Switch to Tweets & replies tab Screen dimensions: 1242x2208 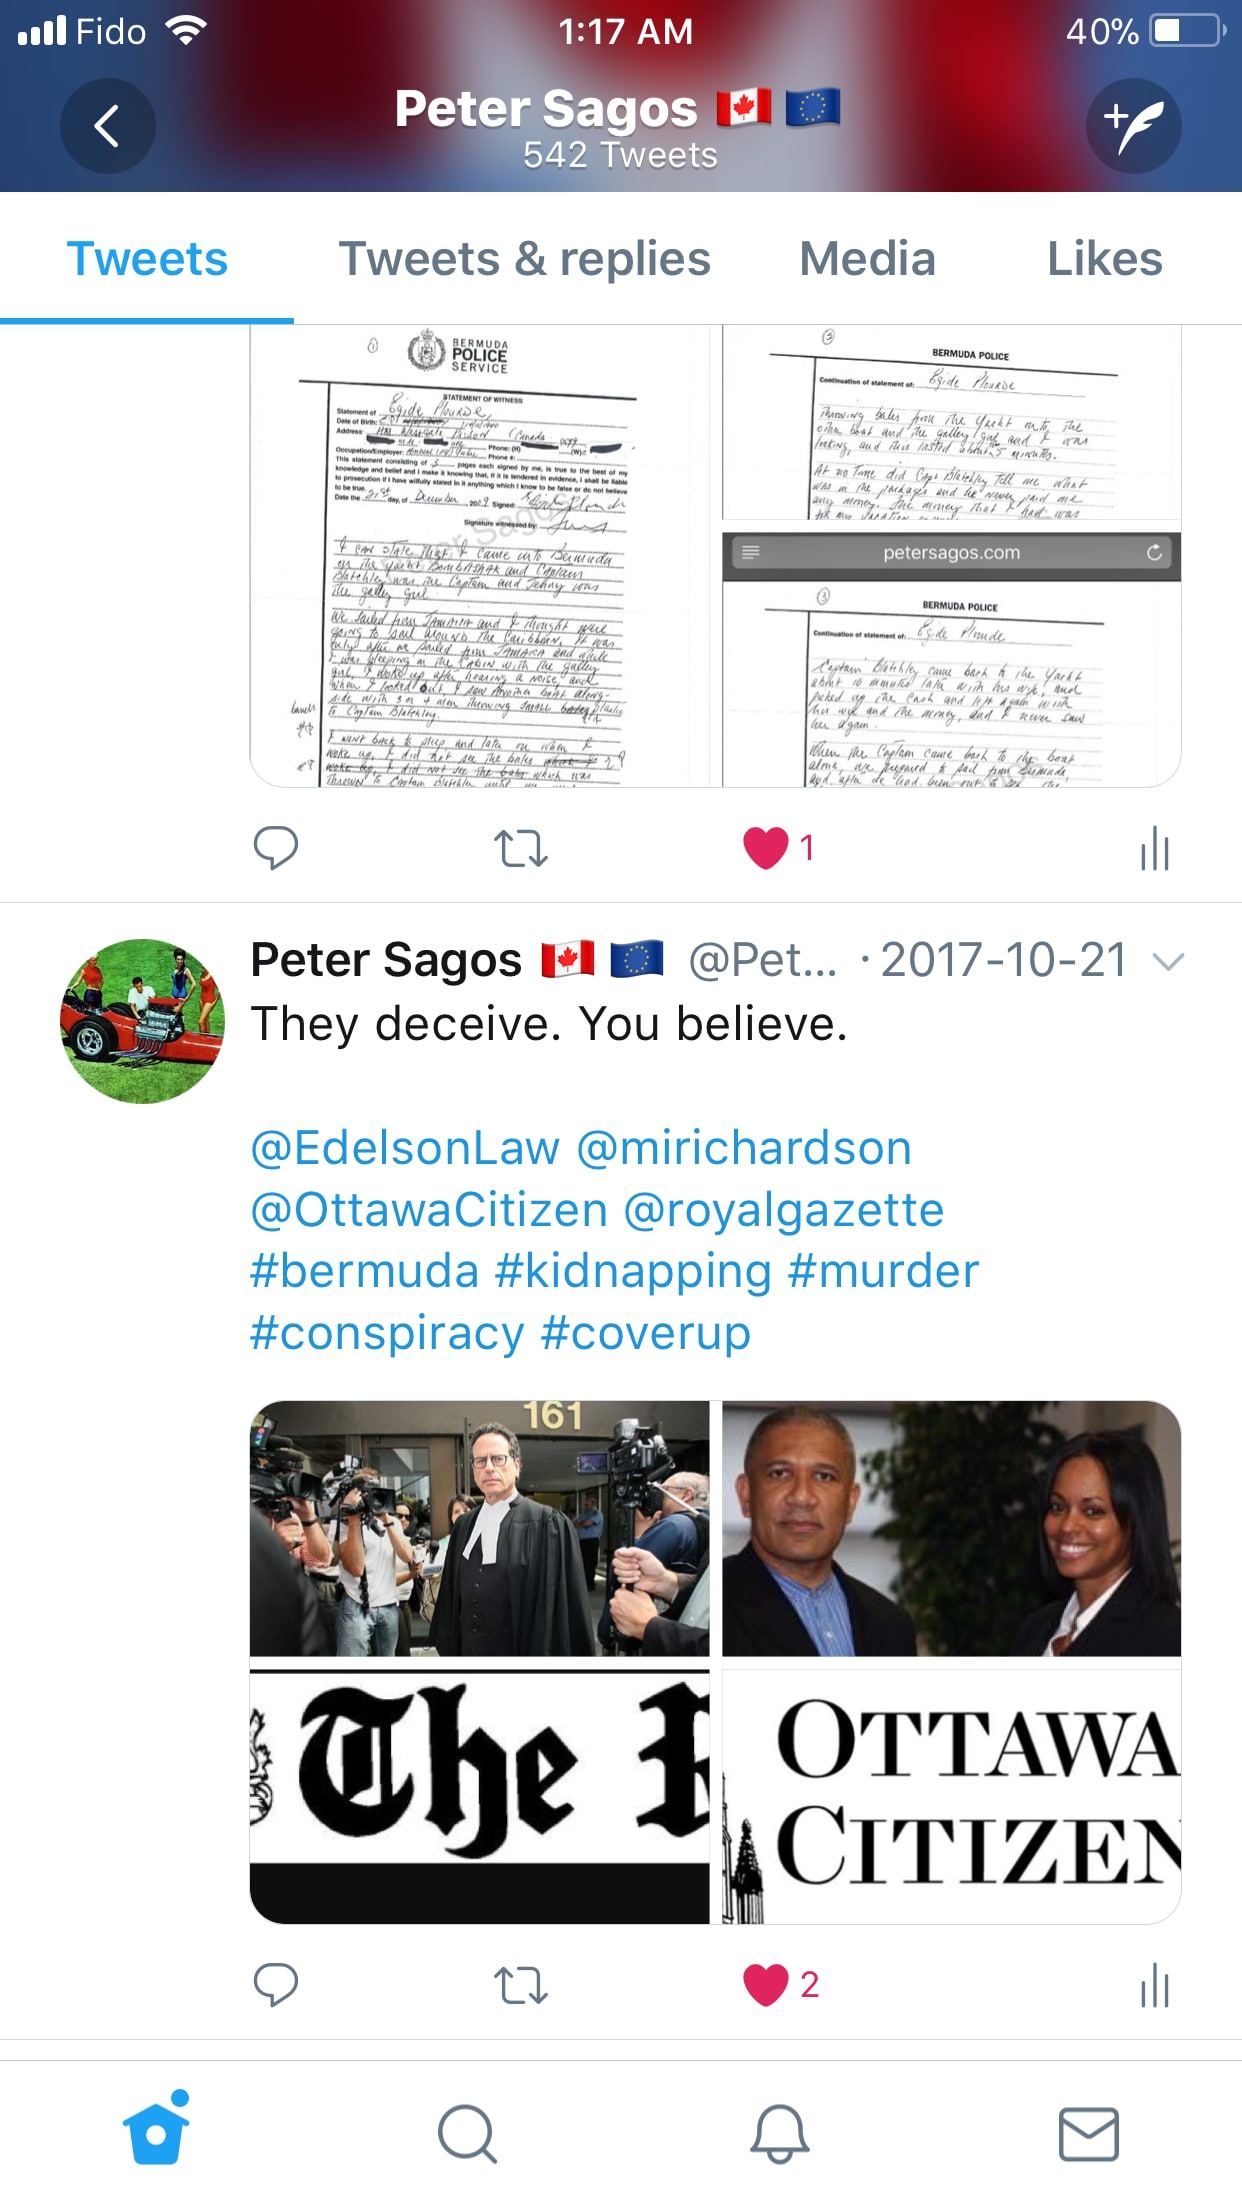click(x=525, y=259)
